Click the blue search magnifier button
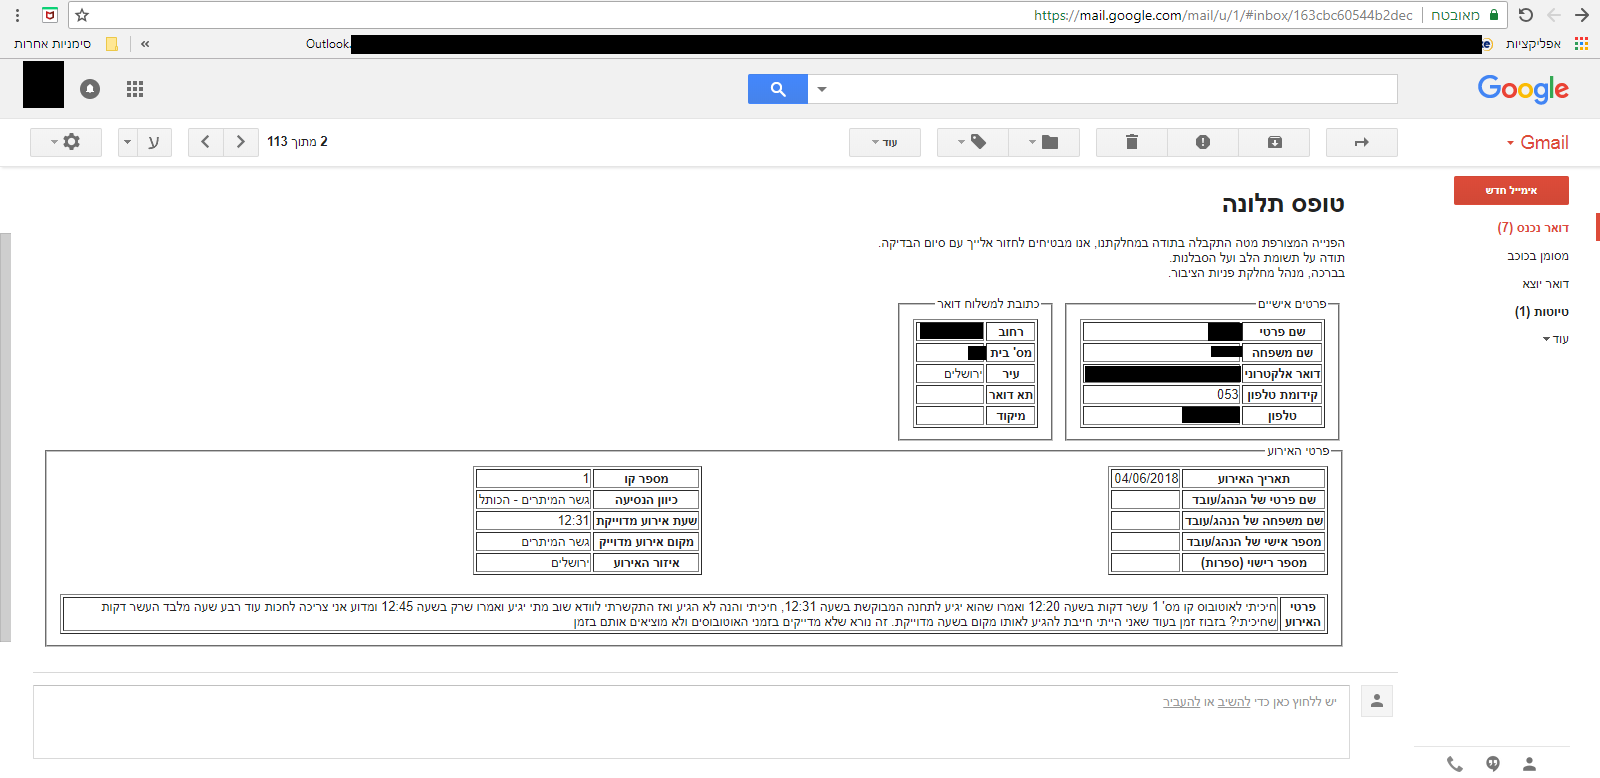Viewport: 1600px width, 778px height. click(778, 89)
